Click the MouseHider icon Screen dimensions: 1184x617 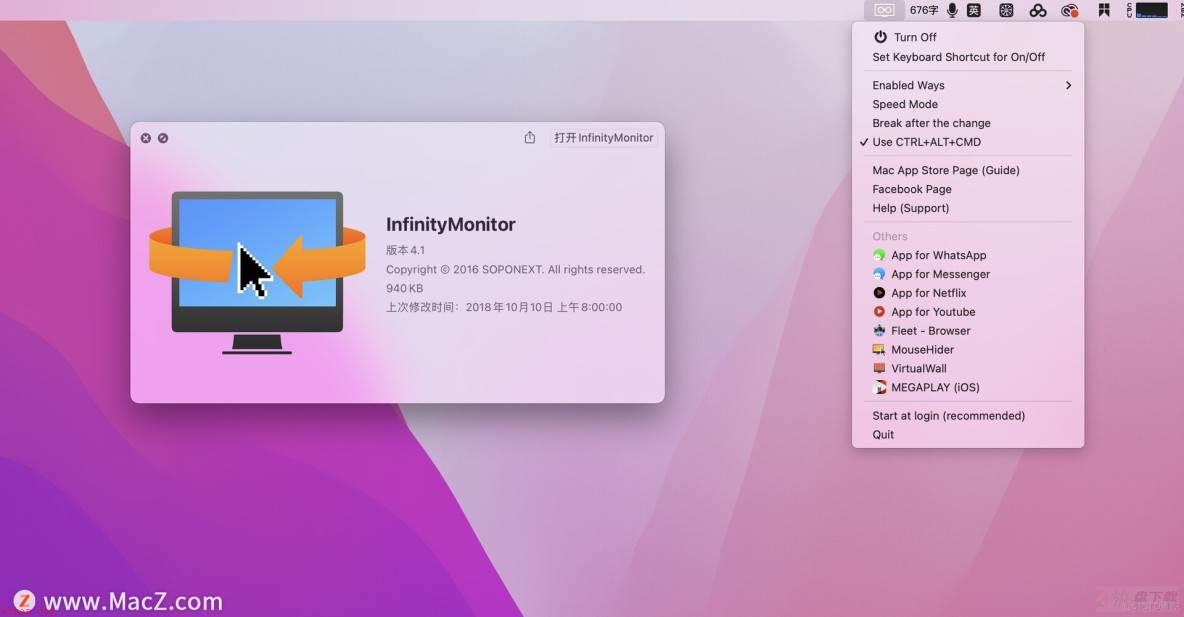click(879, 350)
